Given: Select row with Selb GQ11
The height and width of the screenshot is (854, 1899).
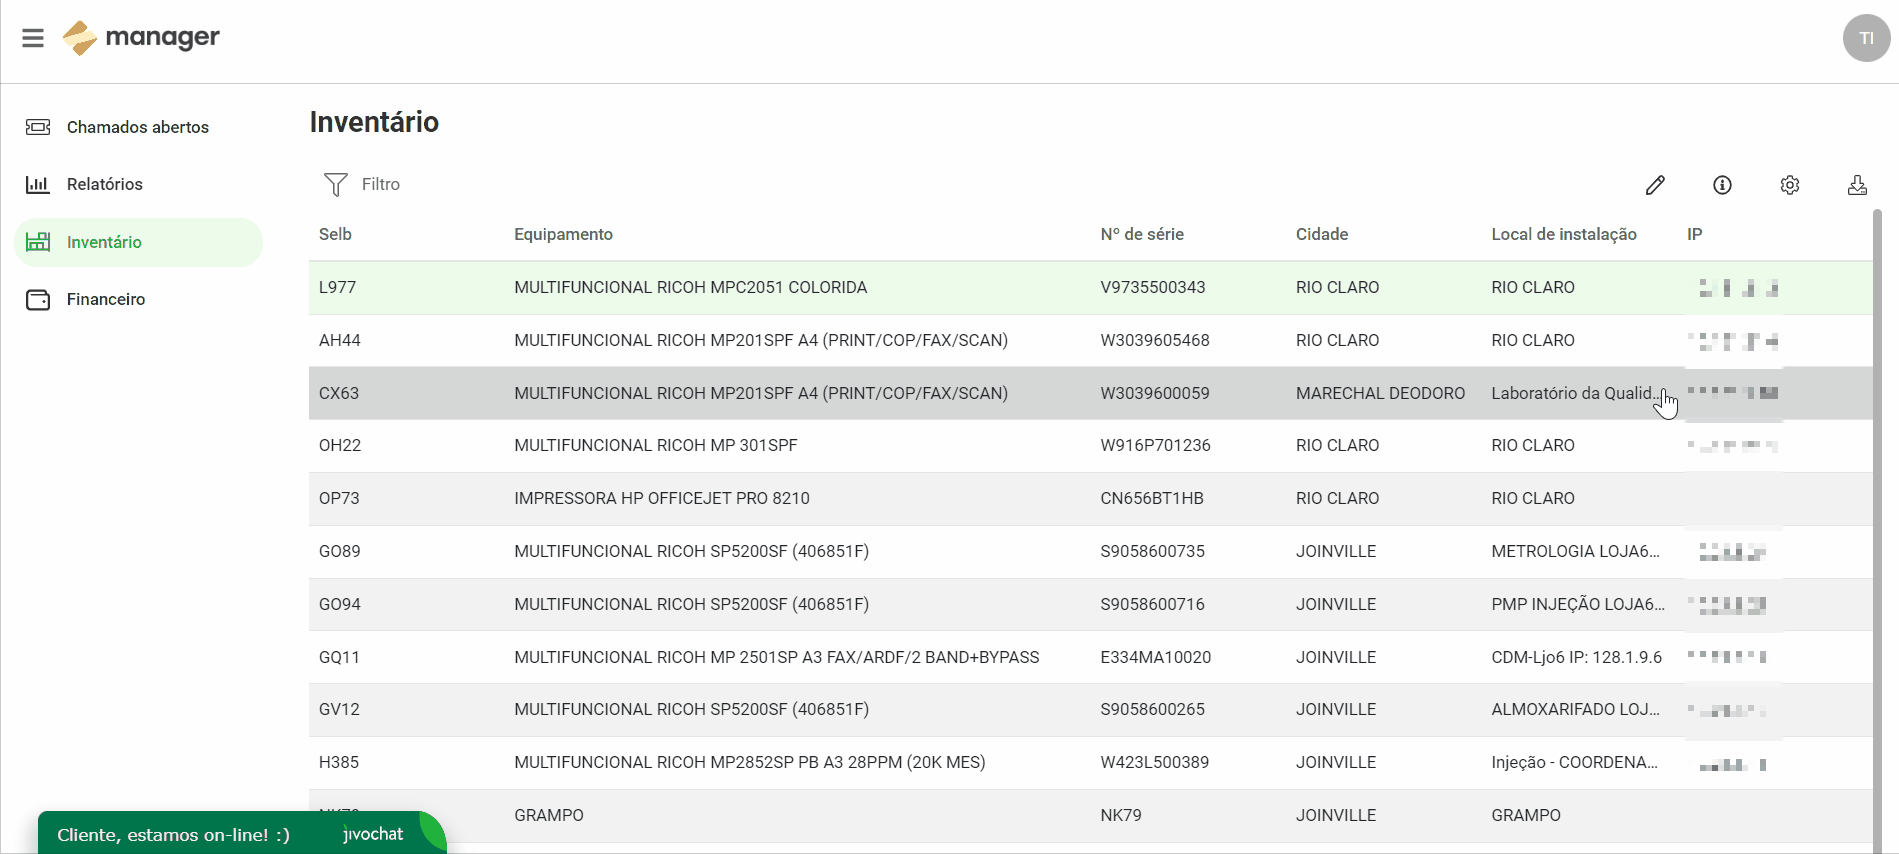Looking at the screenshot, I should [1090, 657].
